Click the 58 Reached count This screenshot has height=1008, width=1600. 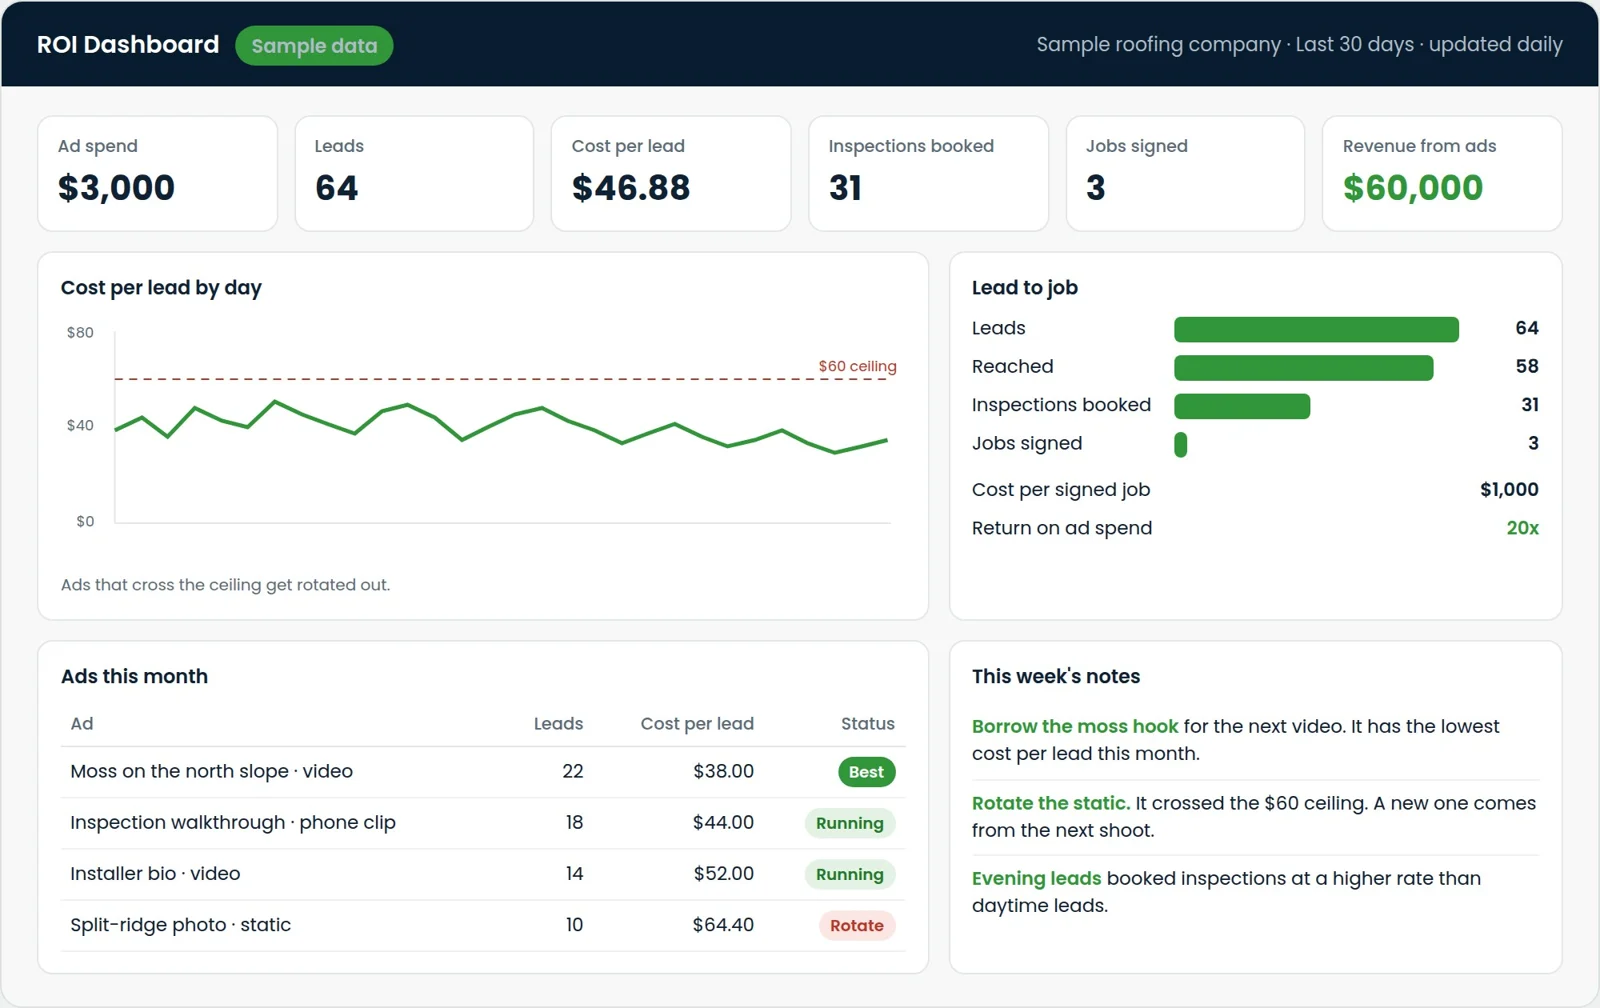[x=1526, y=366]
